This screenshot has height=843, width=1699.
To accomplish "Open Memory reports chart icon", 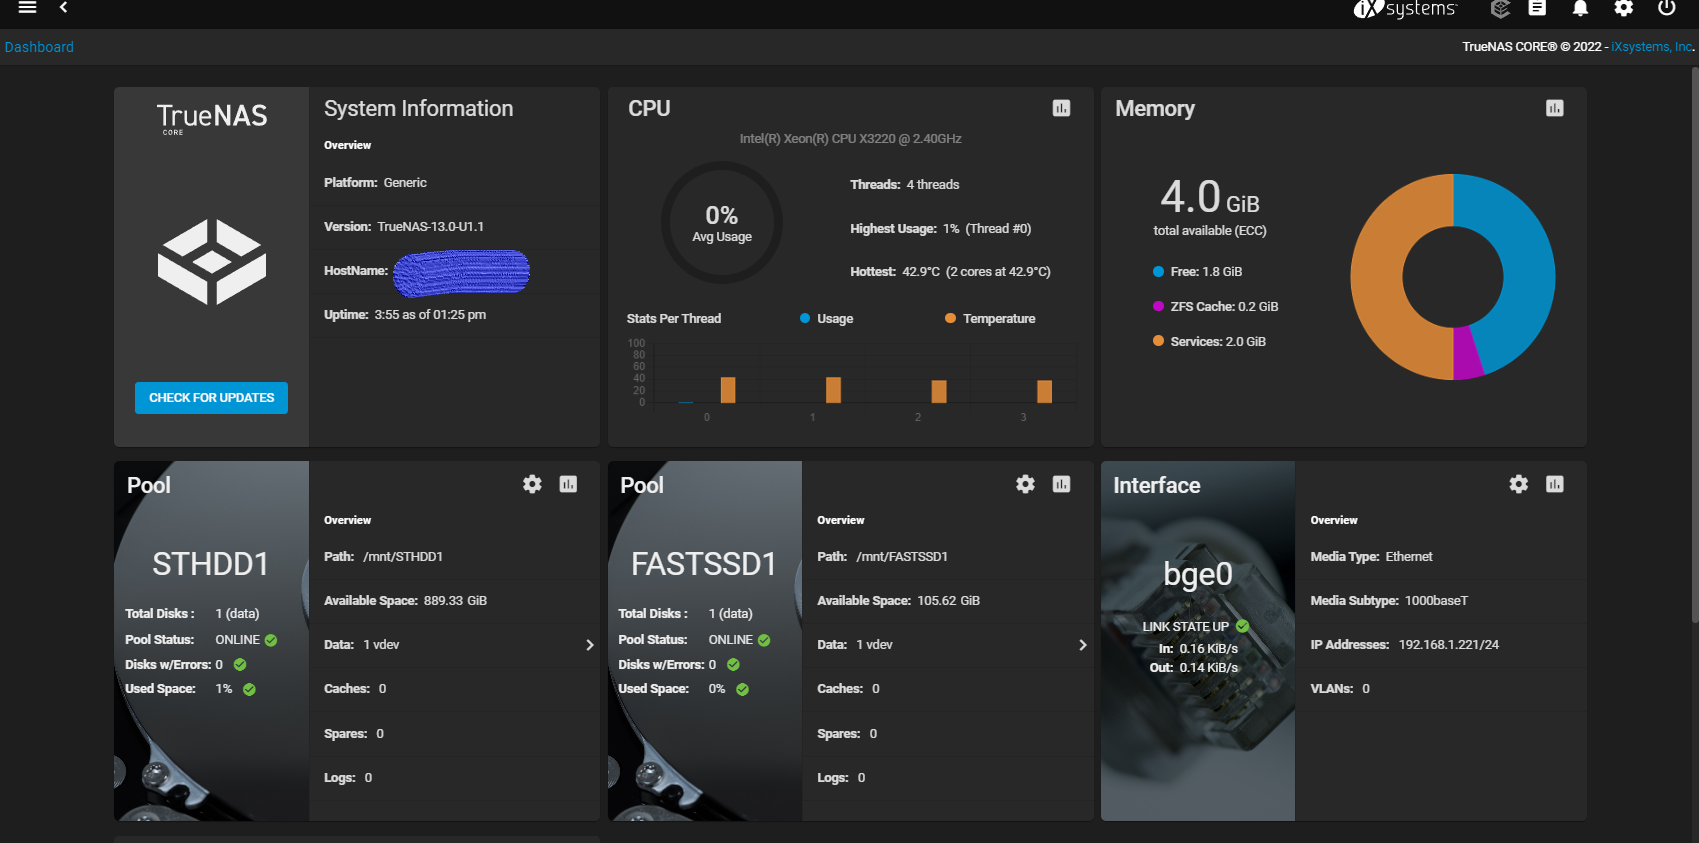I will (1554, 108).
